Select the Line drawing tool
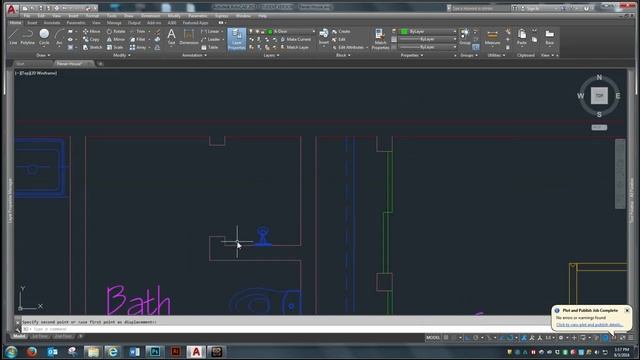The width and height of the screenshot is (640, 360). (13, 37)
